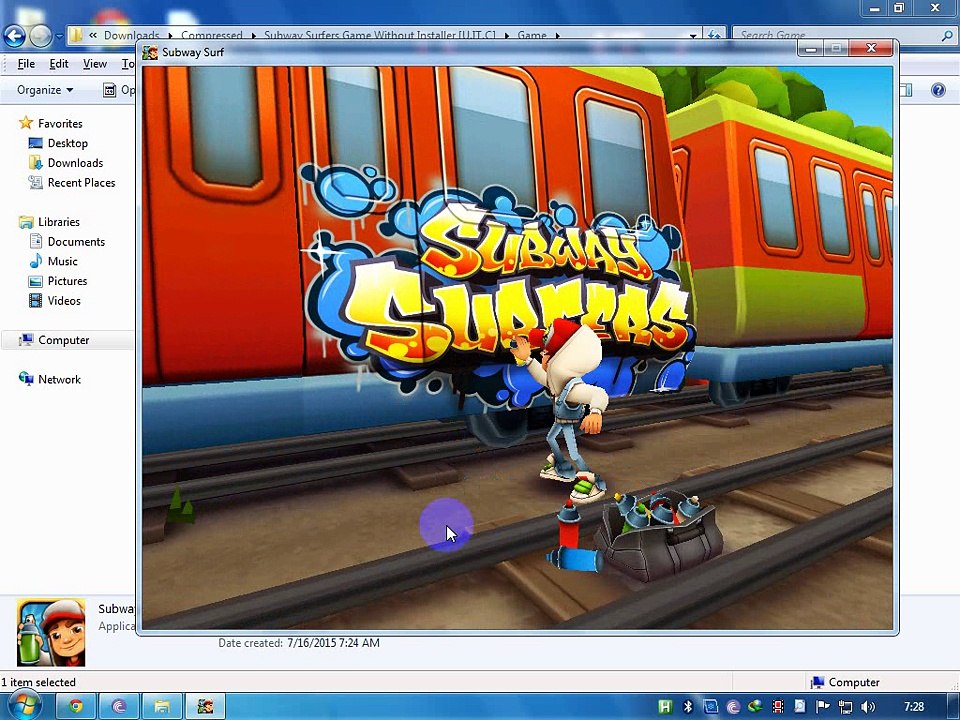The image size is (960, 720).
Task: Click the red filmstrip recorder tray icon
Action: pyautogui.click(x=778, y=707)
